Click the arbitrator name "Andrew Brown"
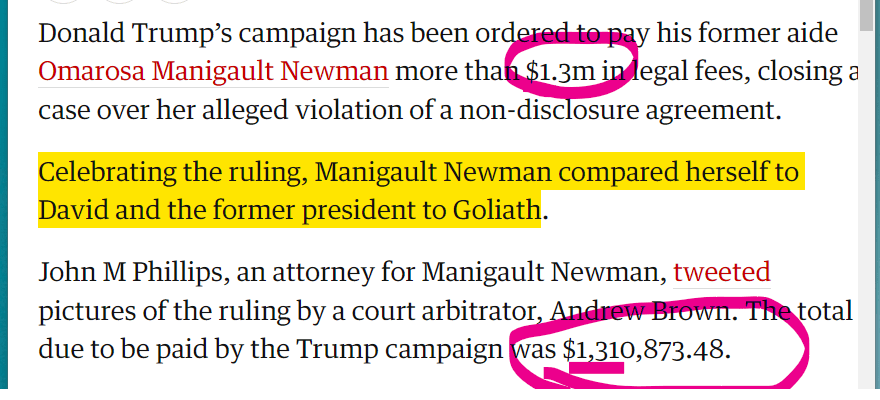The width and height of the screenshot is (880, 400). click(616, 310)
